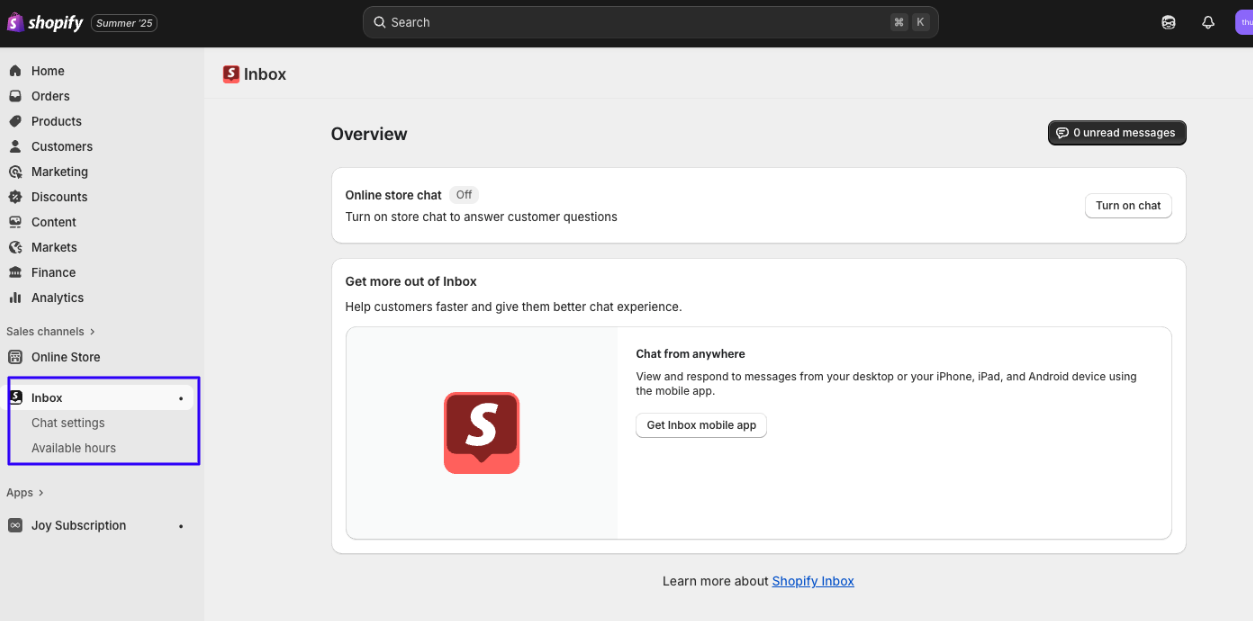1253x621 pixels.
Task: Click the Home house icon
Action: (15, 71)
